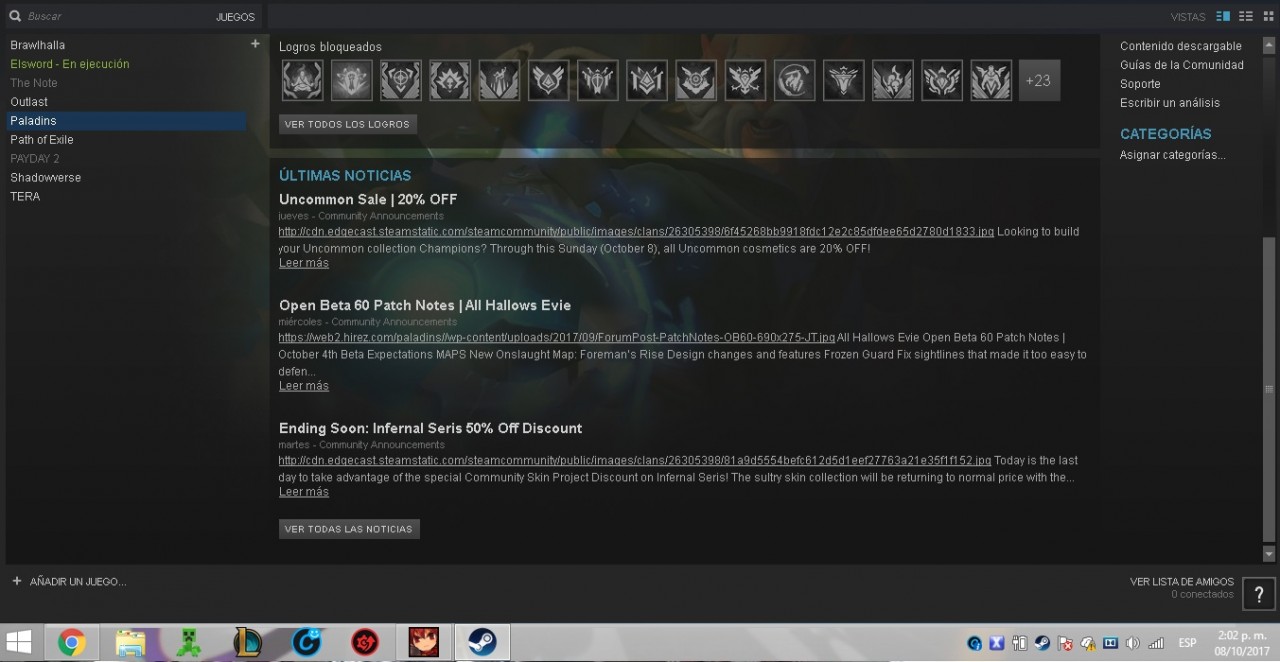The image size is (1280, 662).
Task: Open Contenido descargable link
Action: tap(1181, 46)
